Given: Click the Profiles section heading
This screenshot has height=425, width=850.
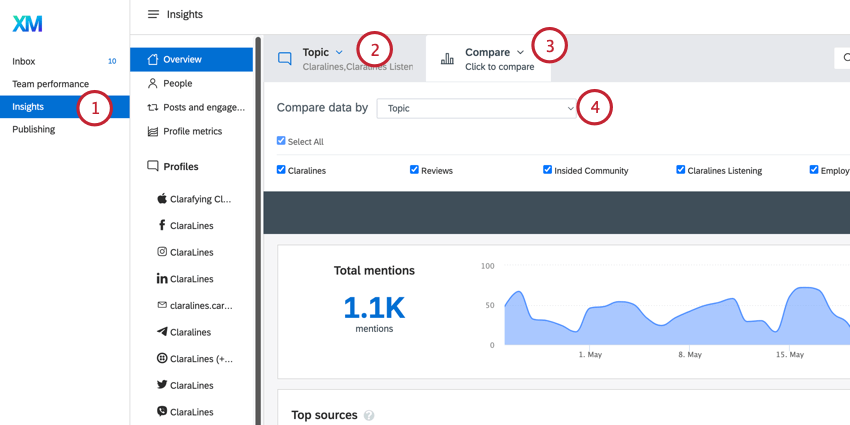Looking at the screenshot, I should coord(181,166).
